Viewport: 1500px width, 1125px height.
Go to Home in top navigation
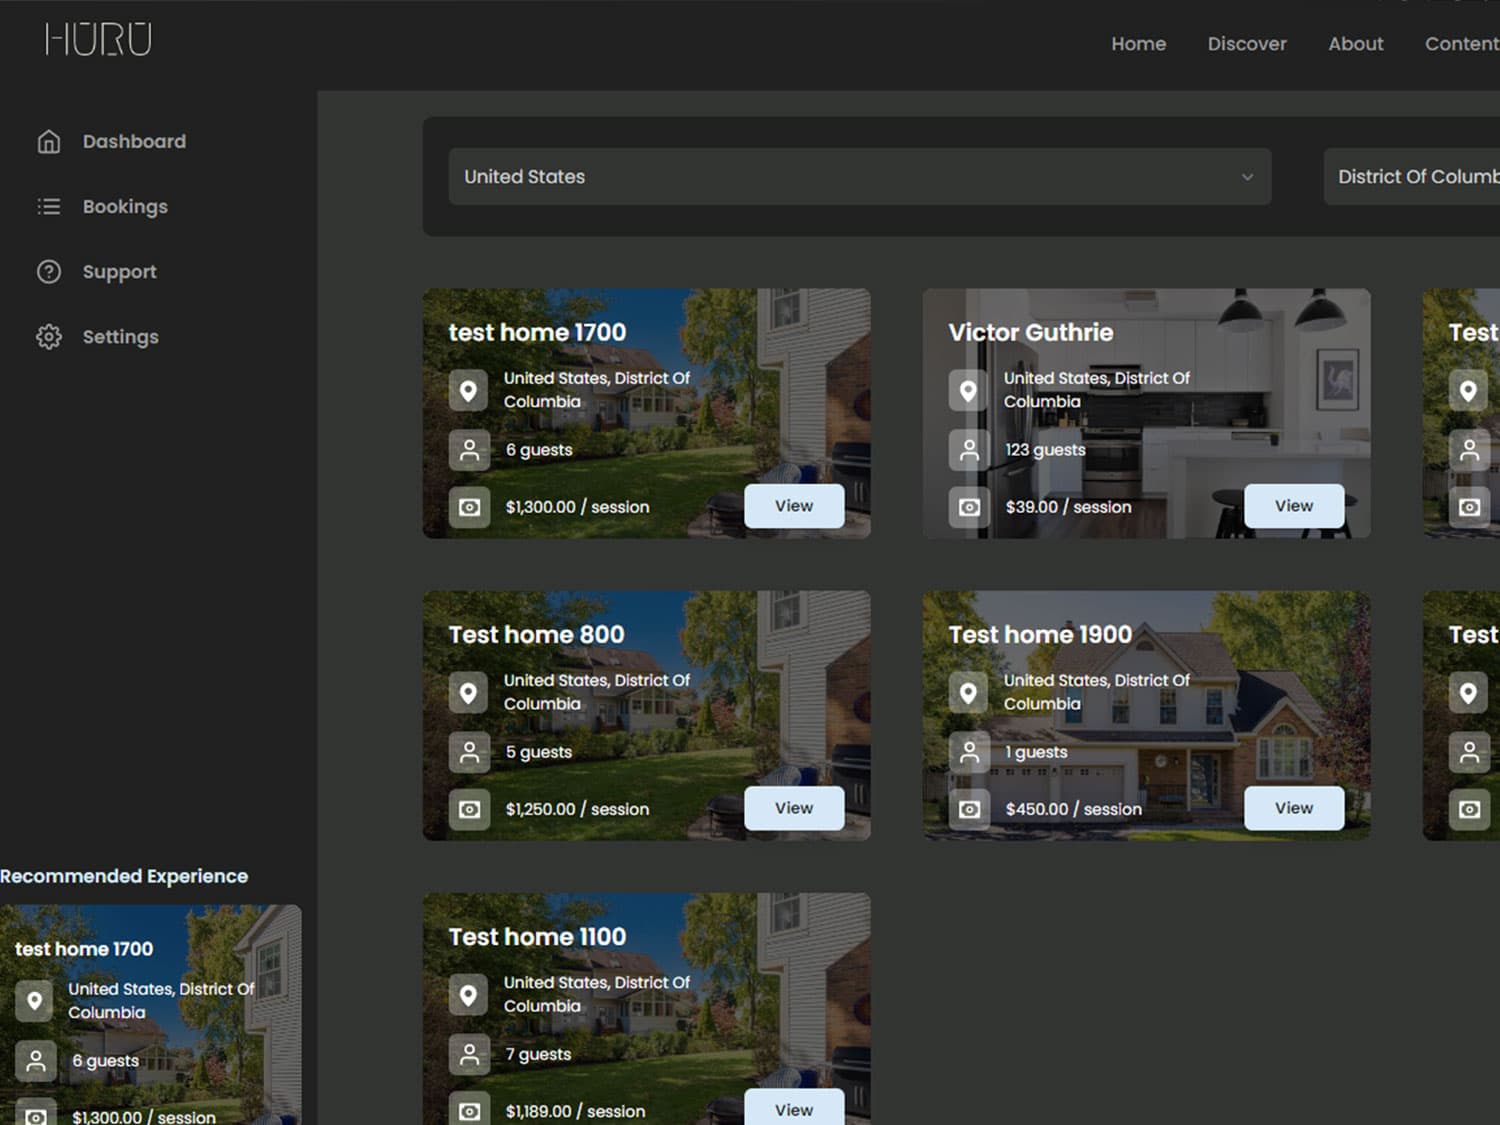[x=1139, y=44]
